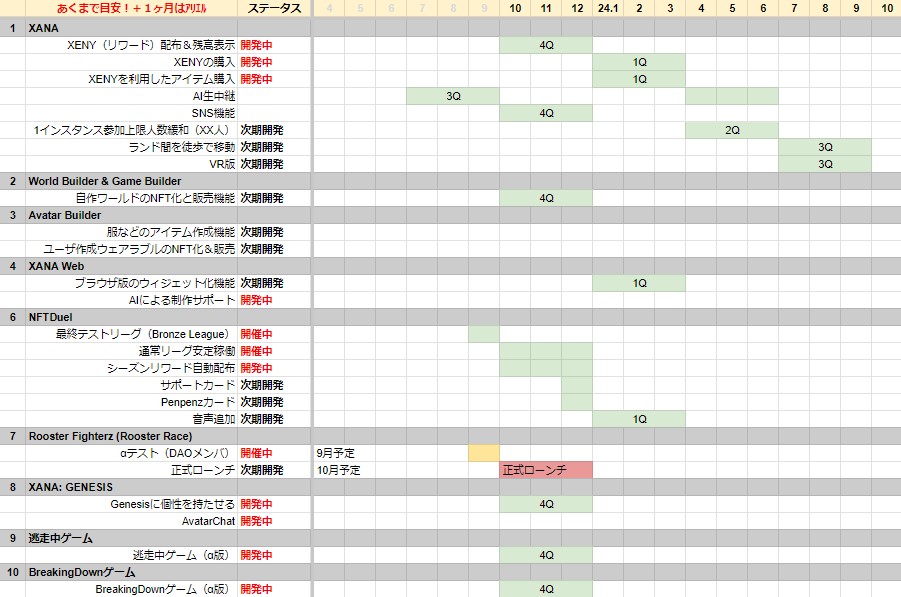This screenshot has width=901, height=597.
Task: Click 次期開発 status for VR版
Action: 262,164
